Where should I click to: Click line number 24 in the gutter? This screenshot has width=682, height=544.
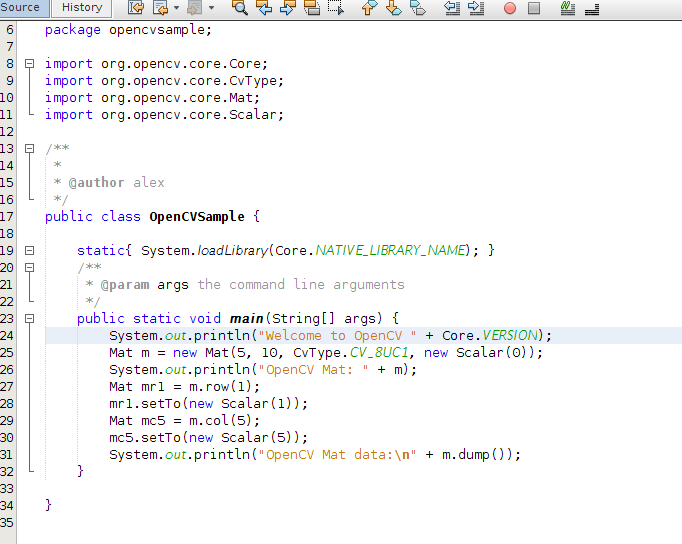pos(7,336)
